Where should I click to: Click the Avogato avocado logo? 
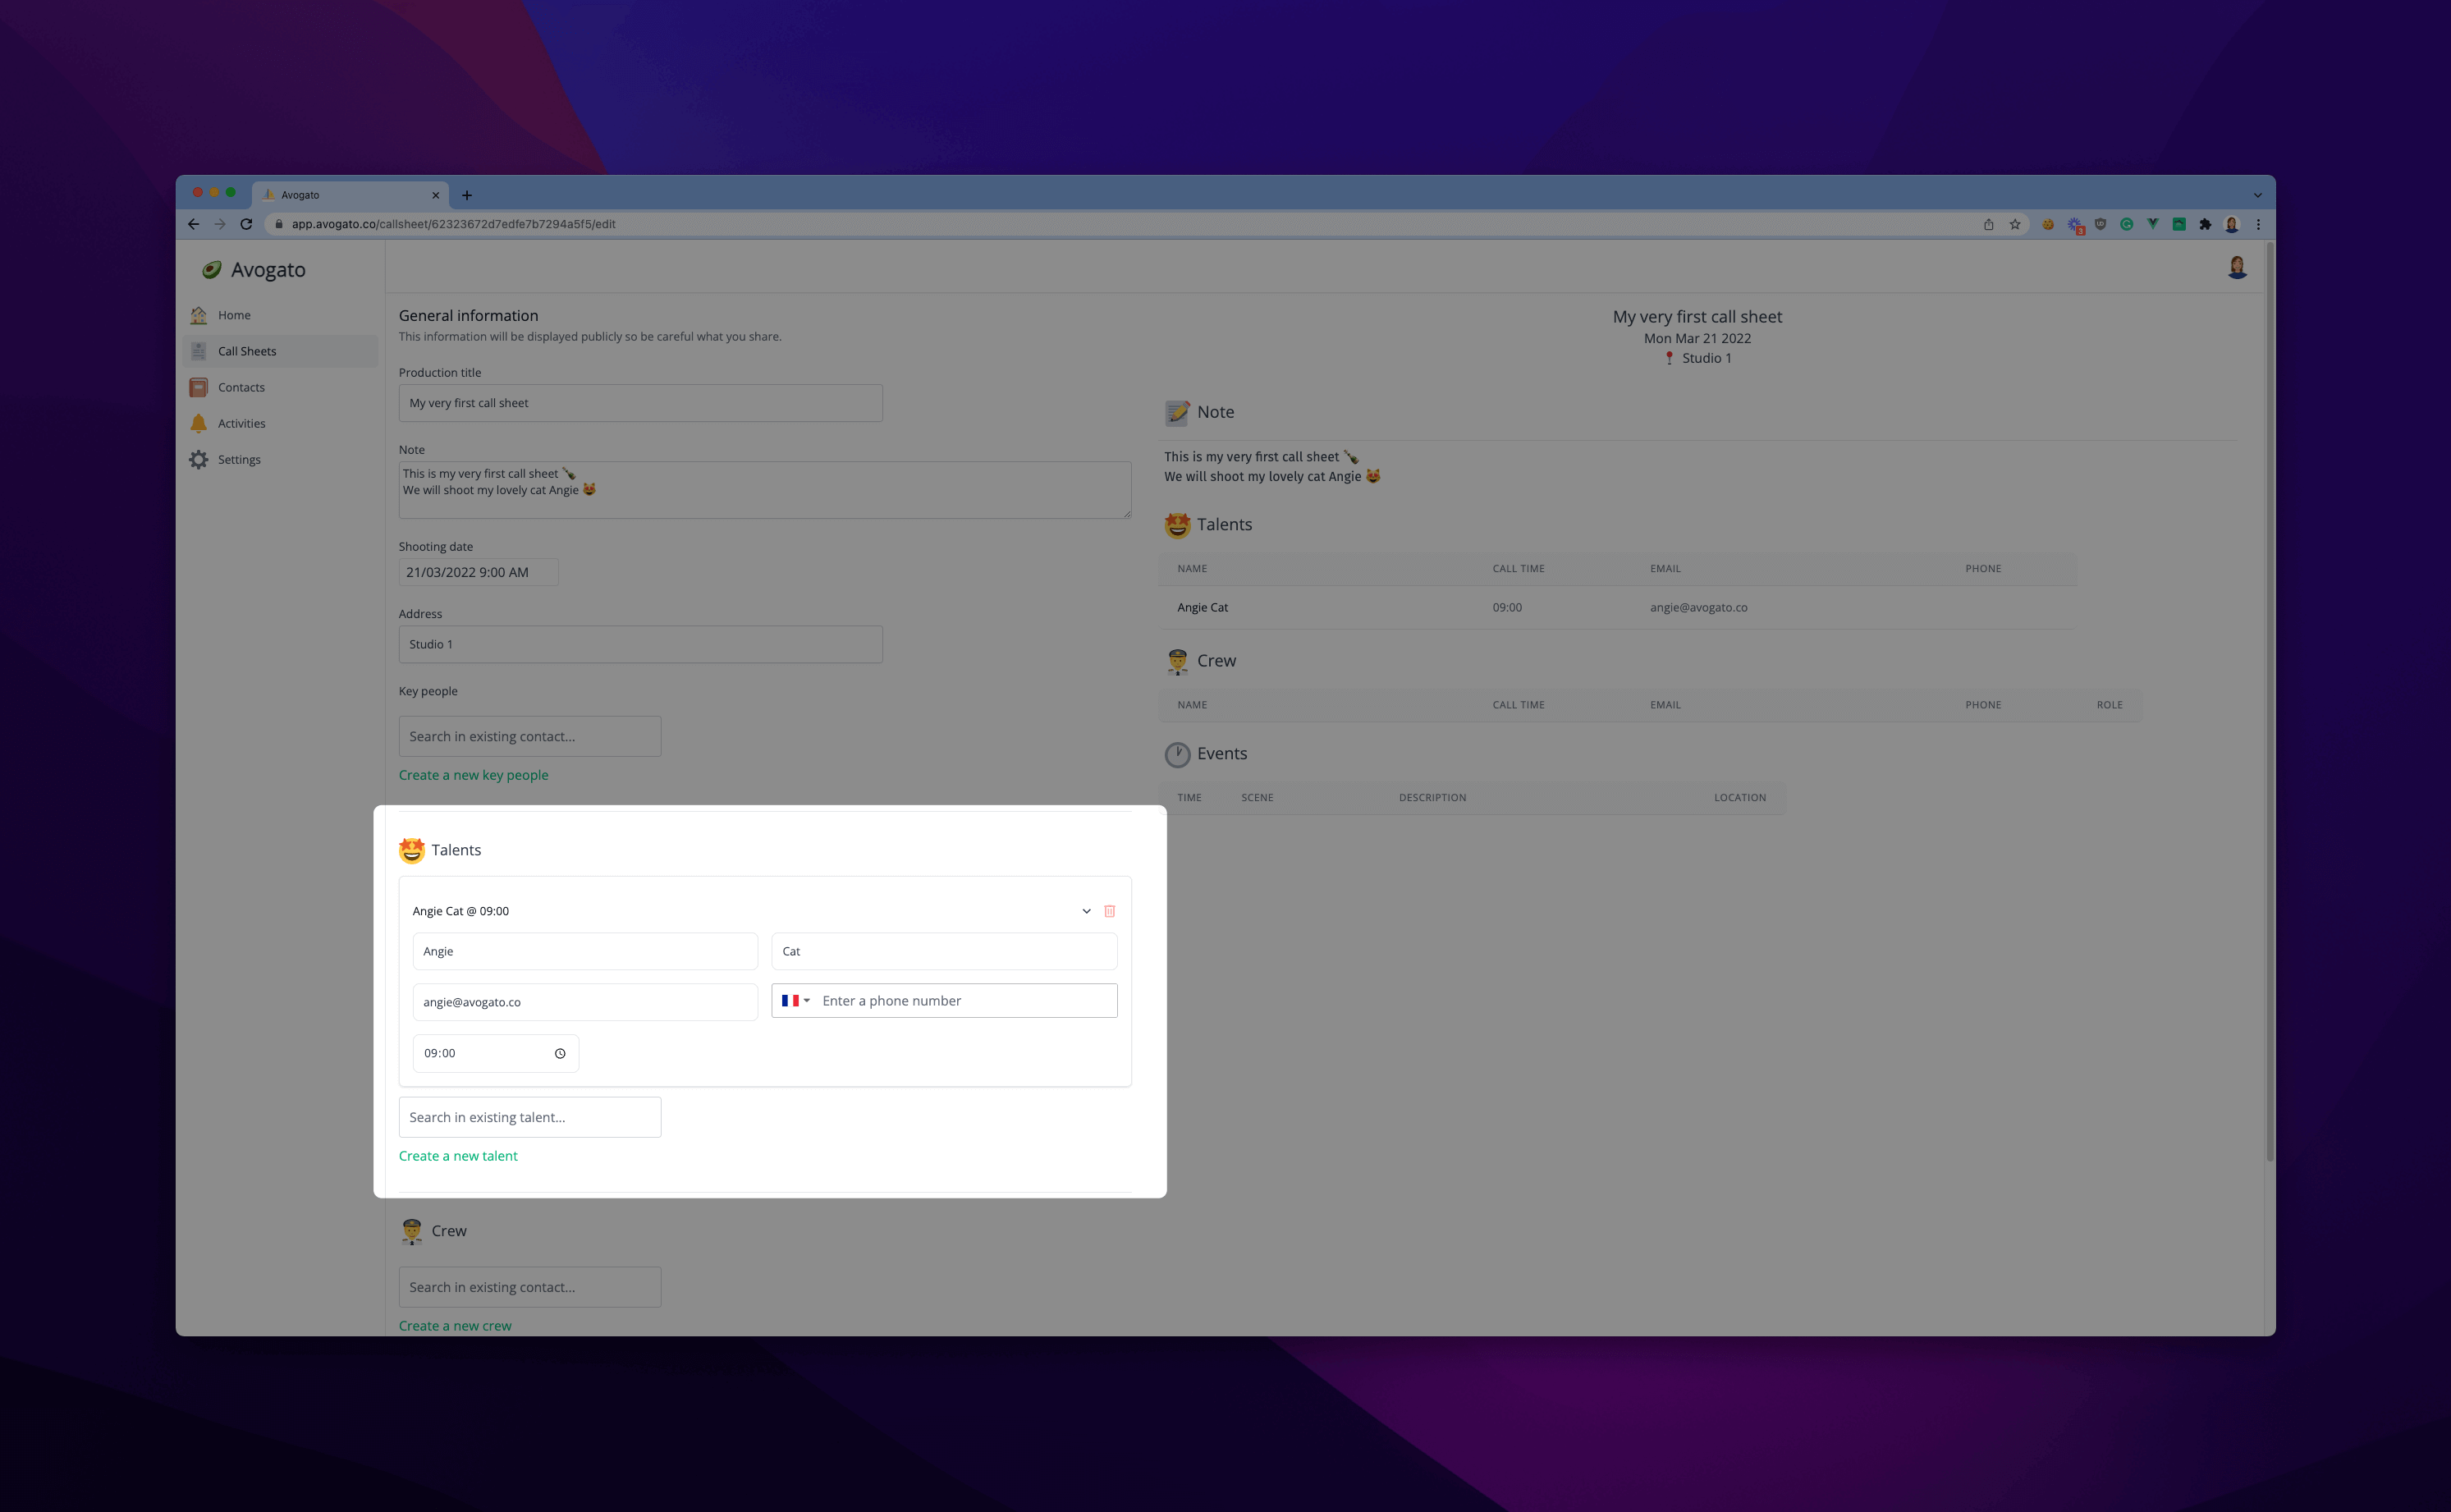[x=211, y=269]
